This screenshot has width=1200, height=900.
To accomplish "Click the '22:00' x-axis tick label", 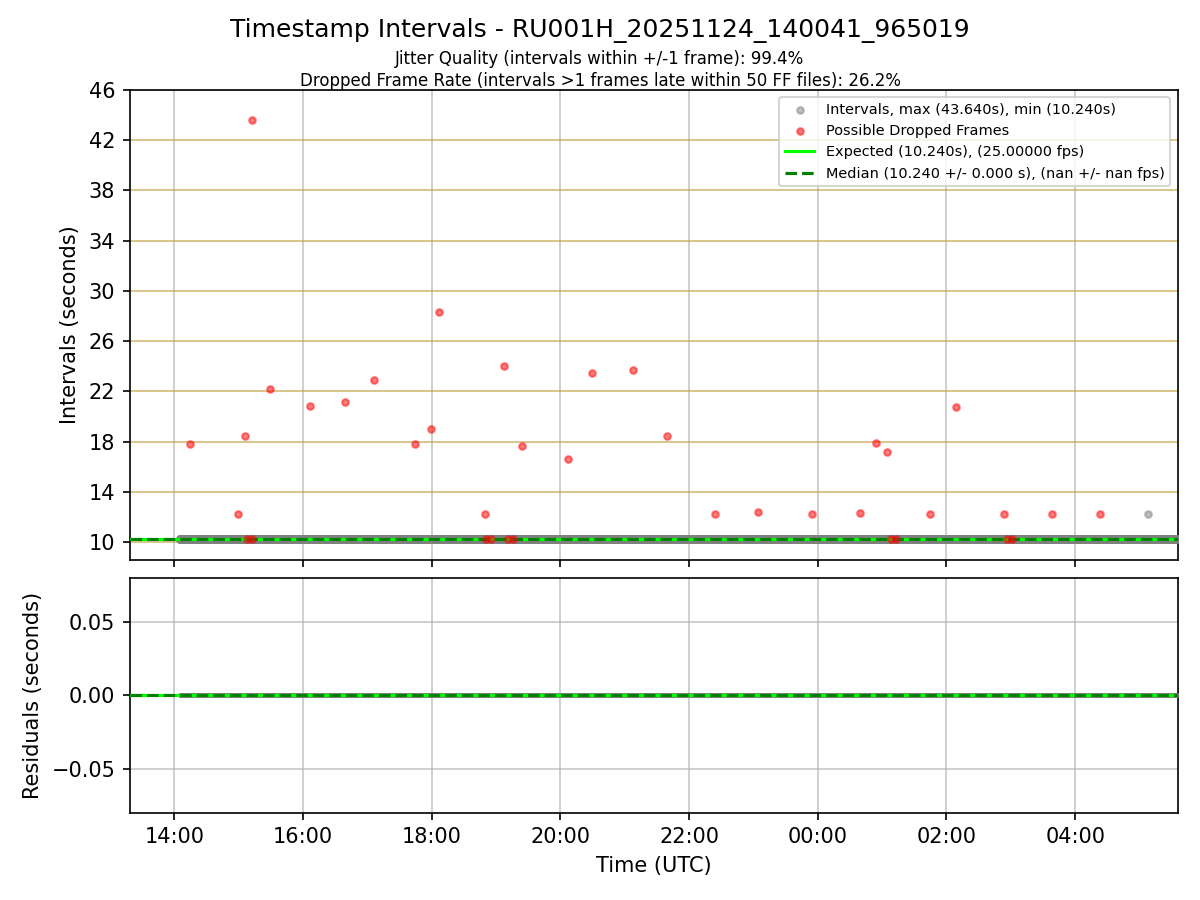I will pos(689,834).
